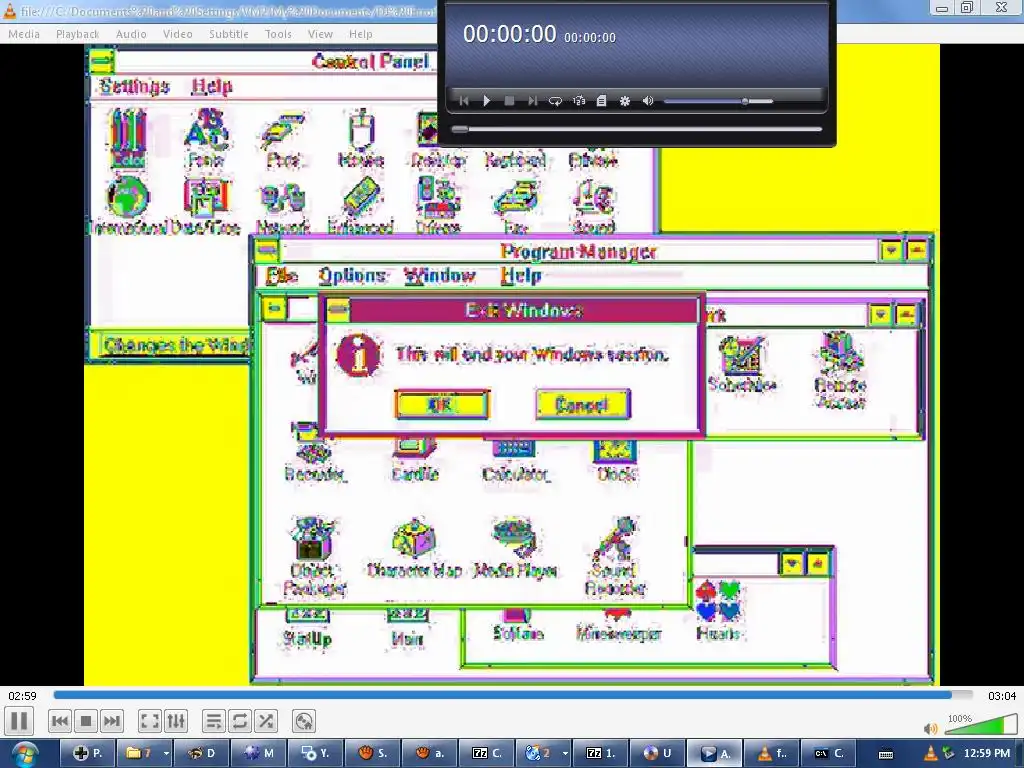Open Exit Windows dialog control-menu box

tap(338, 310)
